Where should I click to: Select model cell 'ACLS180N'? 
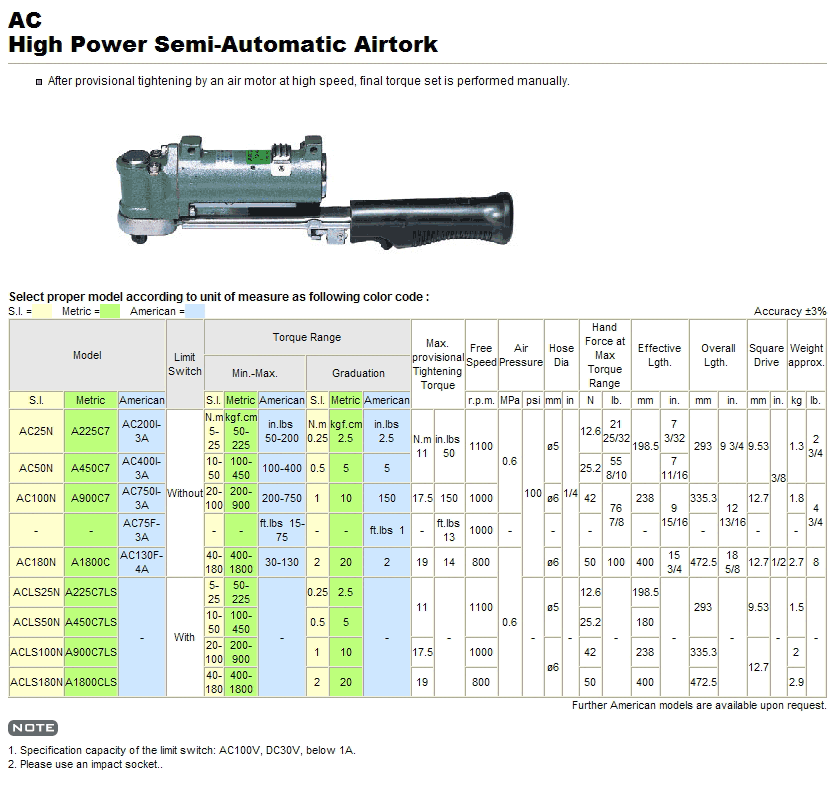[36, 682]
